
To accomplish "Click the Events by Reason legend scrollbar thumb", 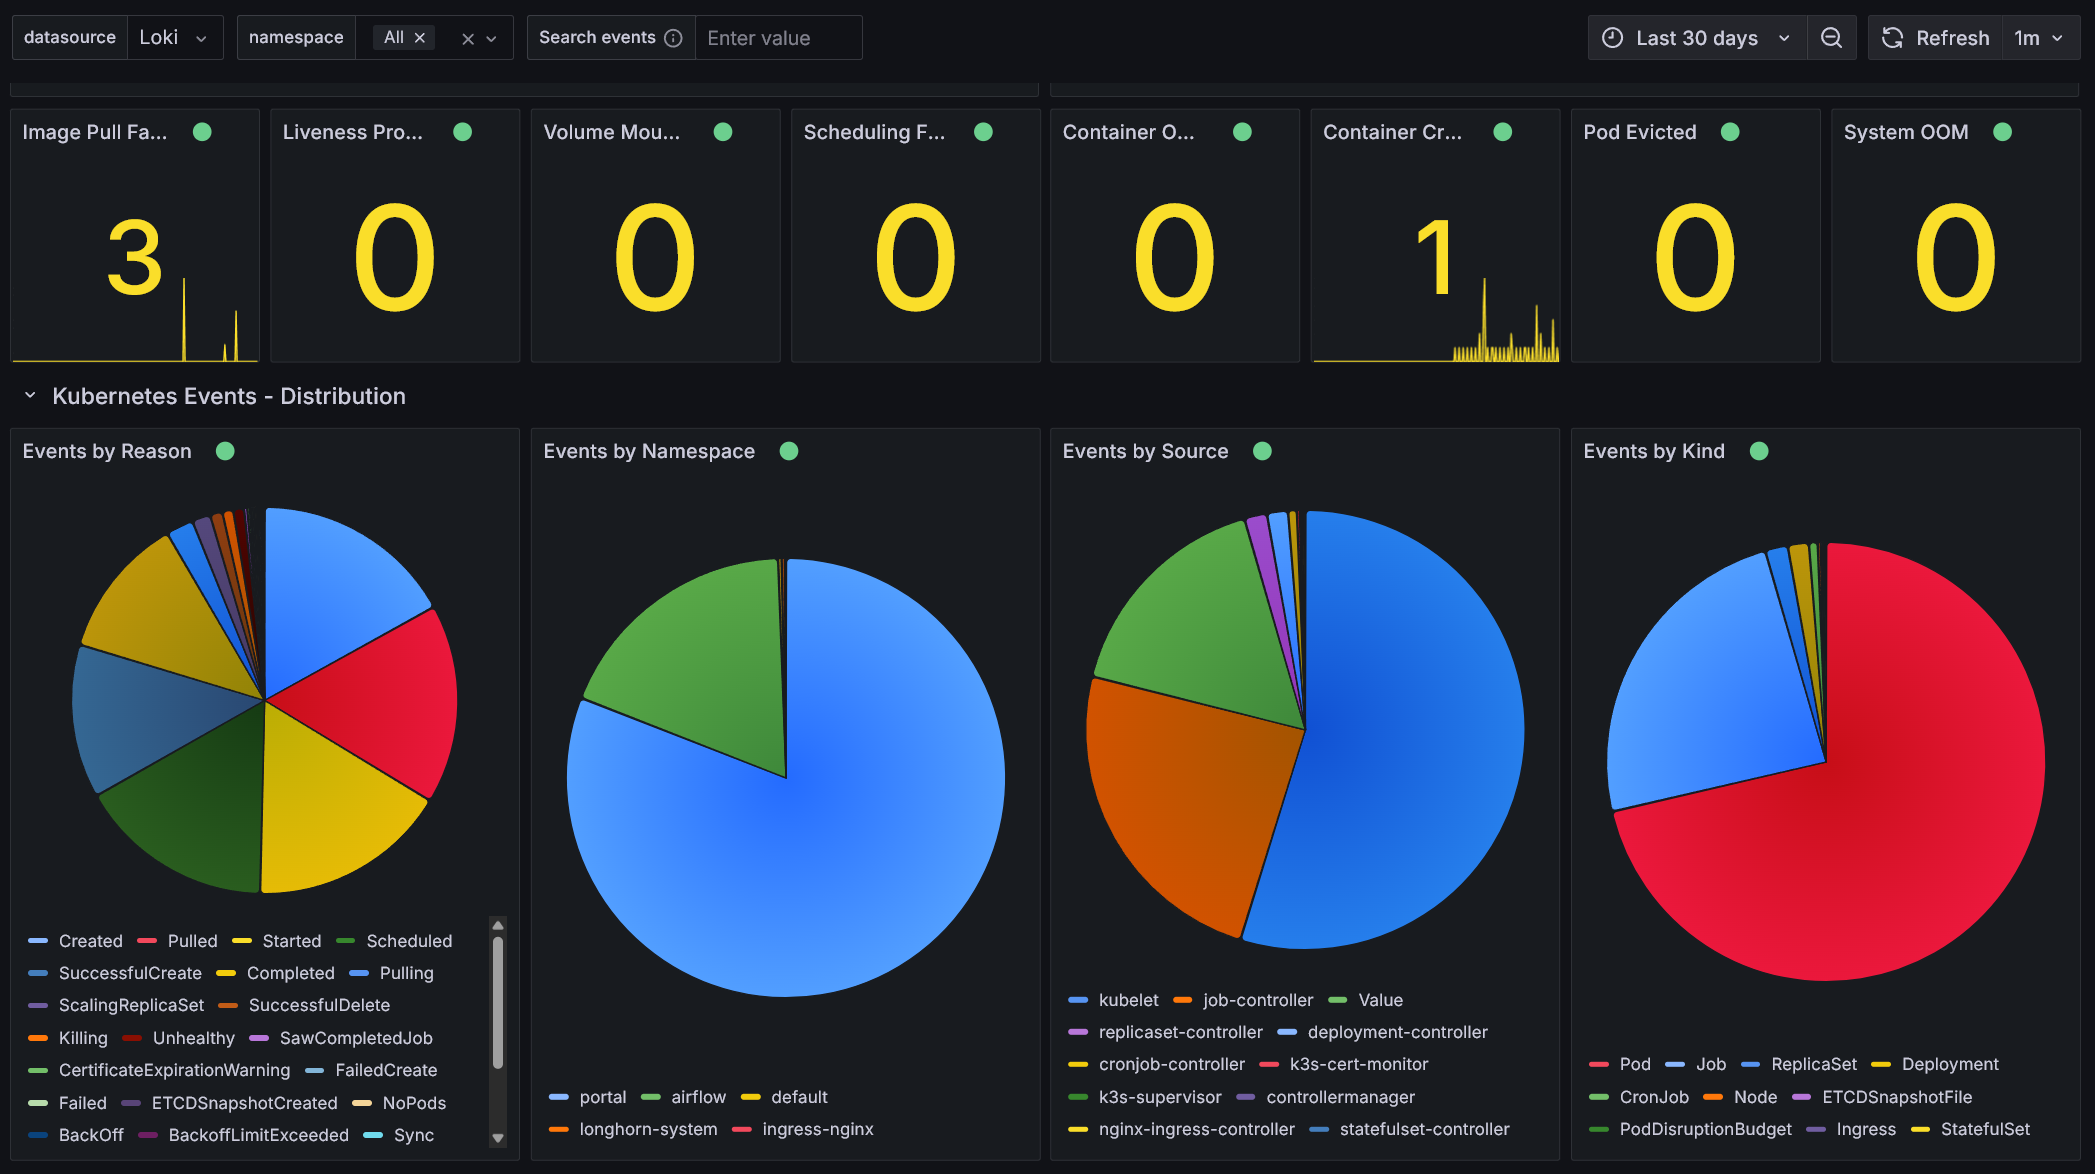I will click(498, 1002).
